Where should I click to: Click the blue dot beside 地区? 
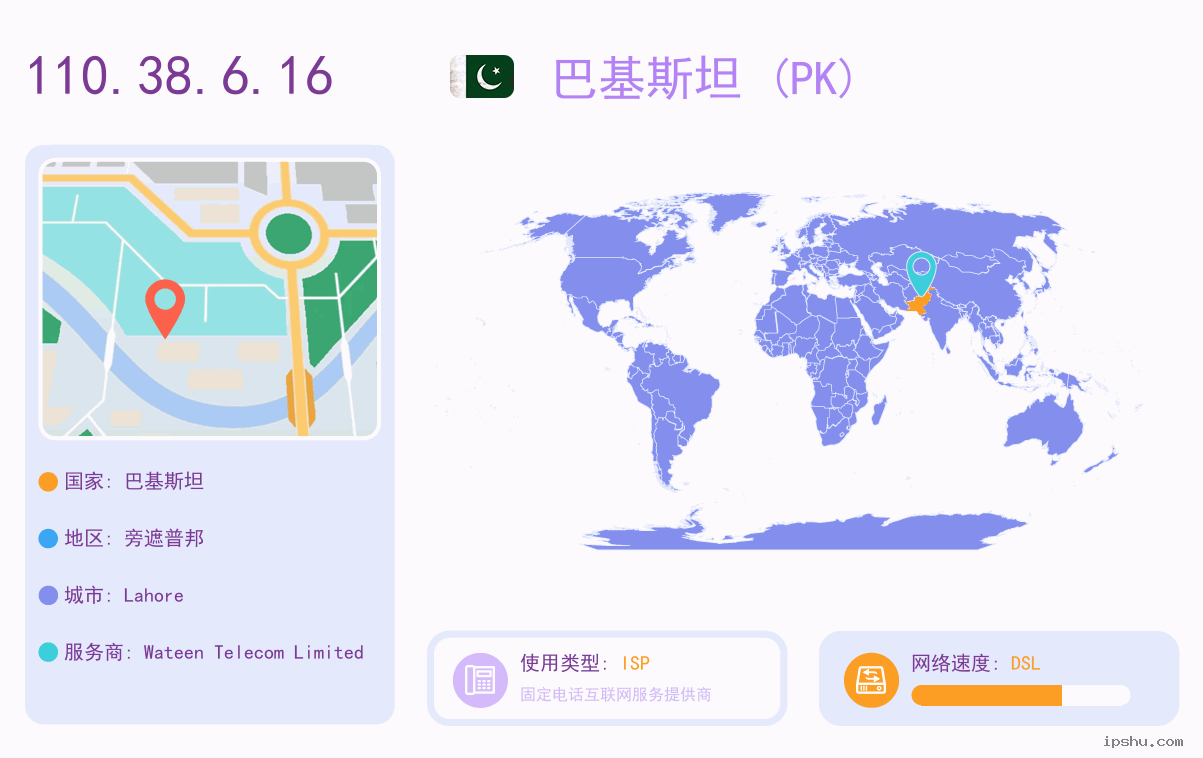pos(48,539)
